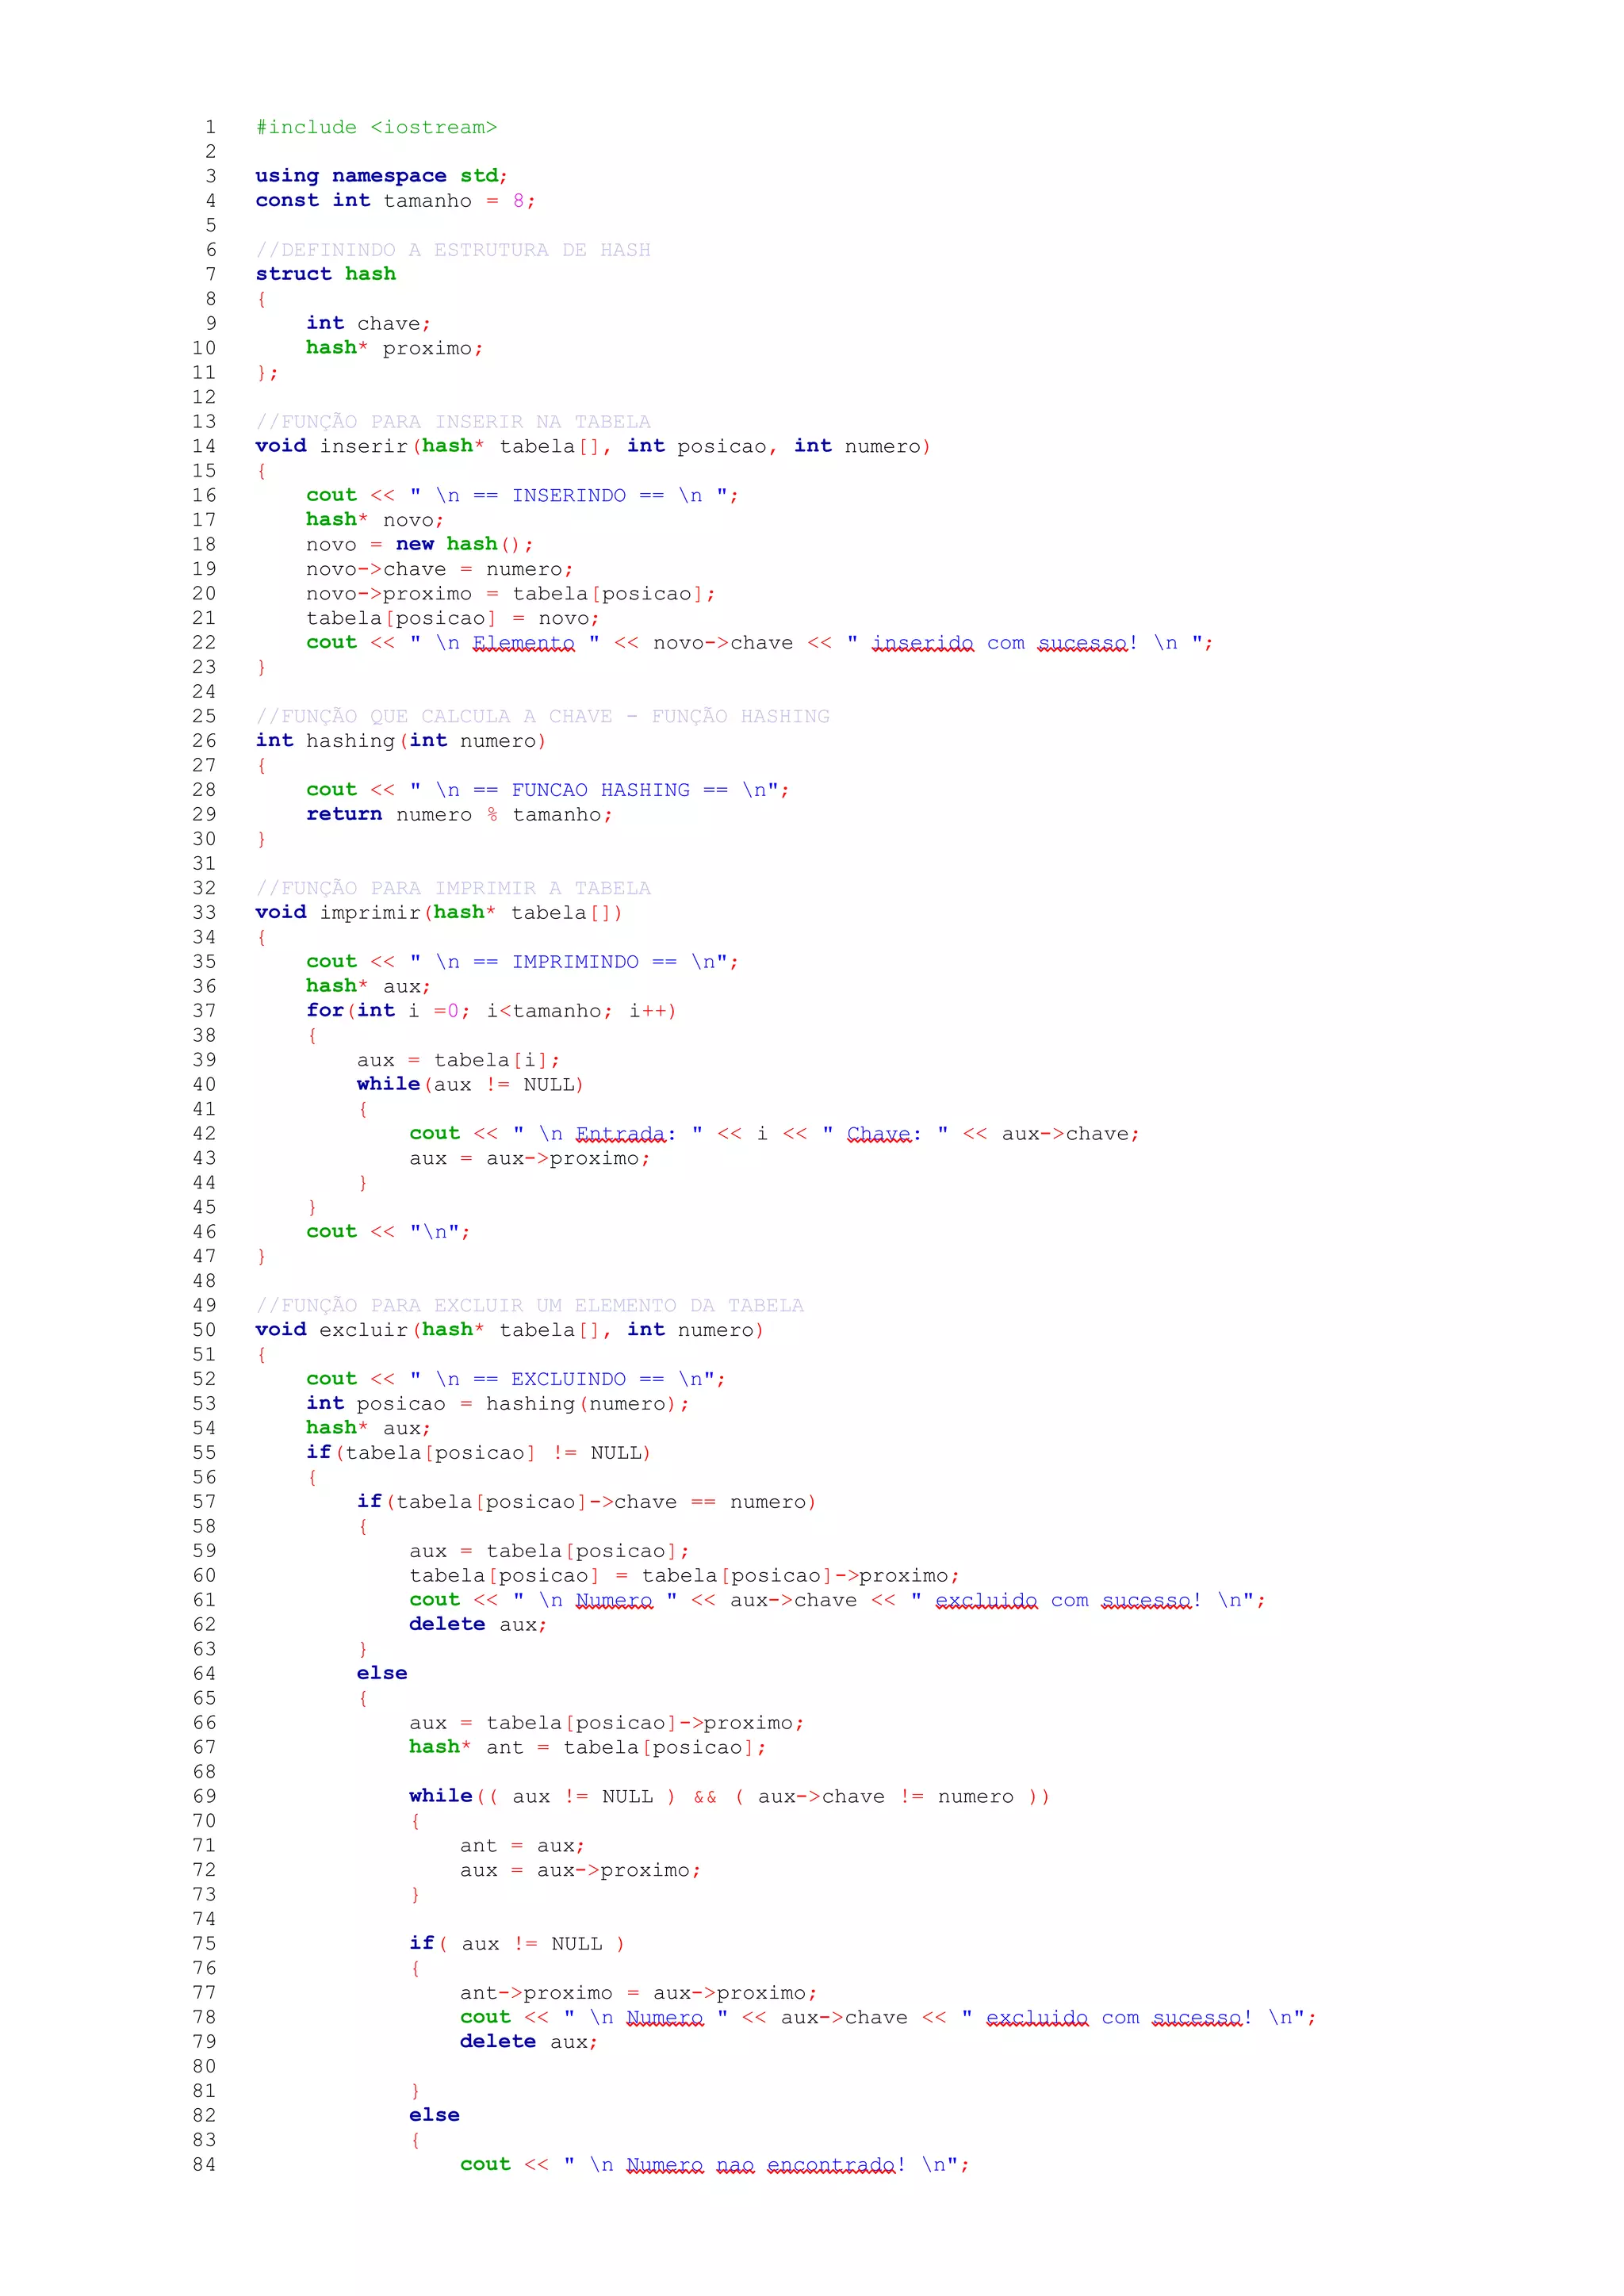Click the underlined word 'Entrada' on line 42

coord(620,1134)
